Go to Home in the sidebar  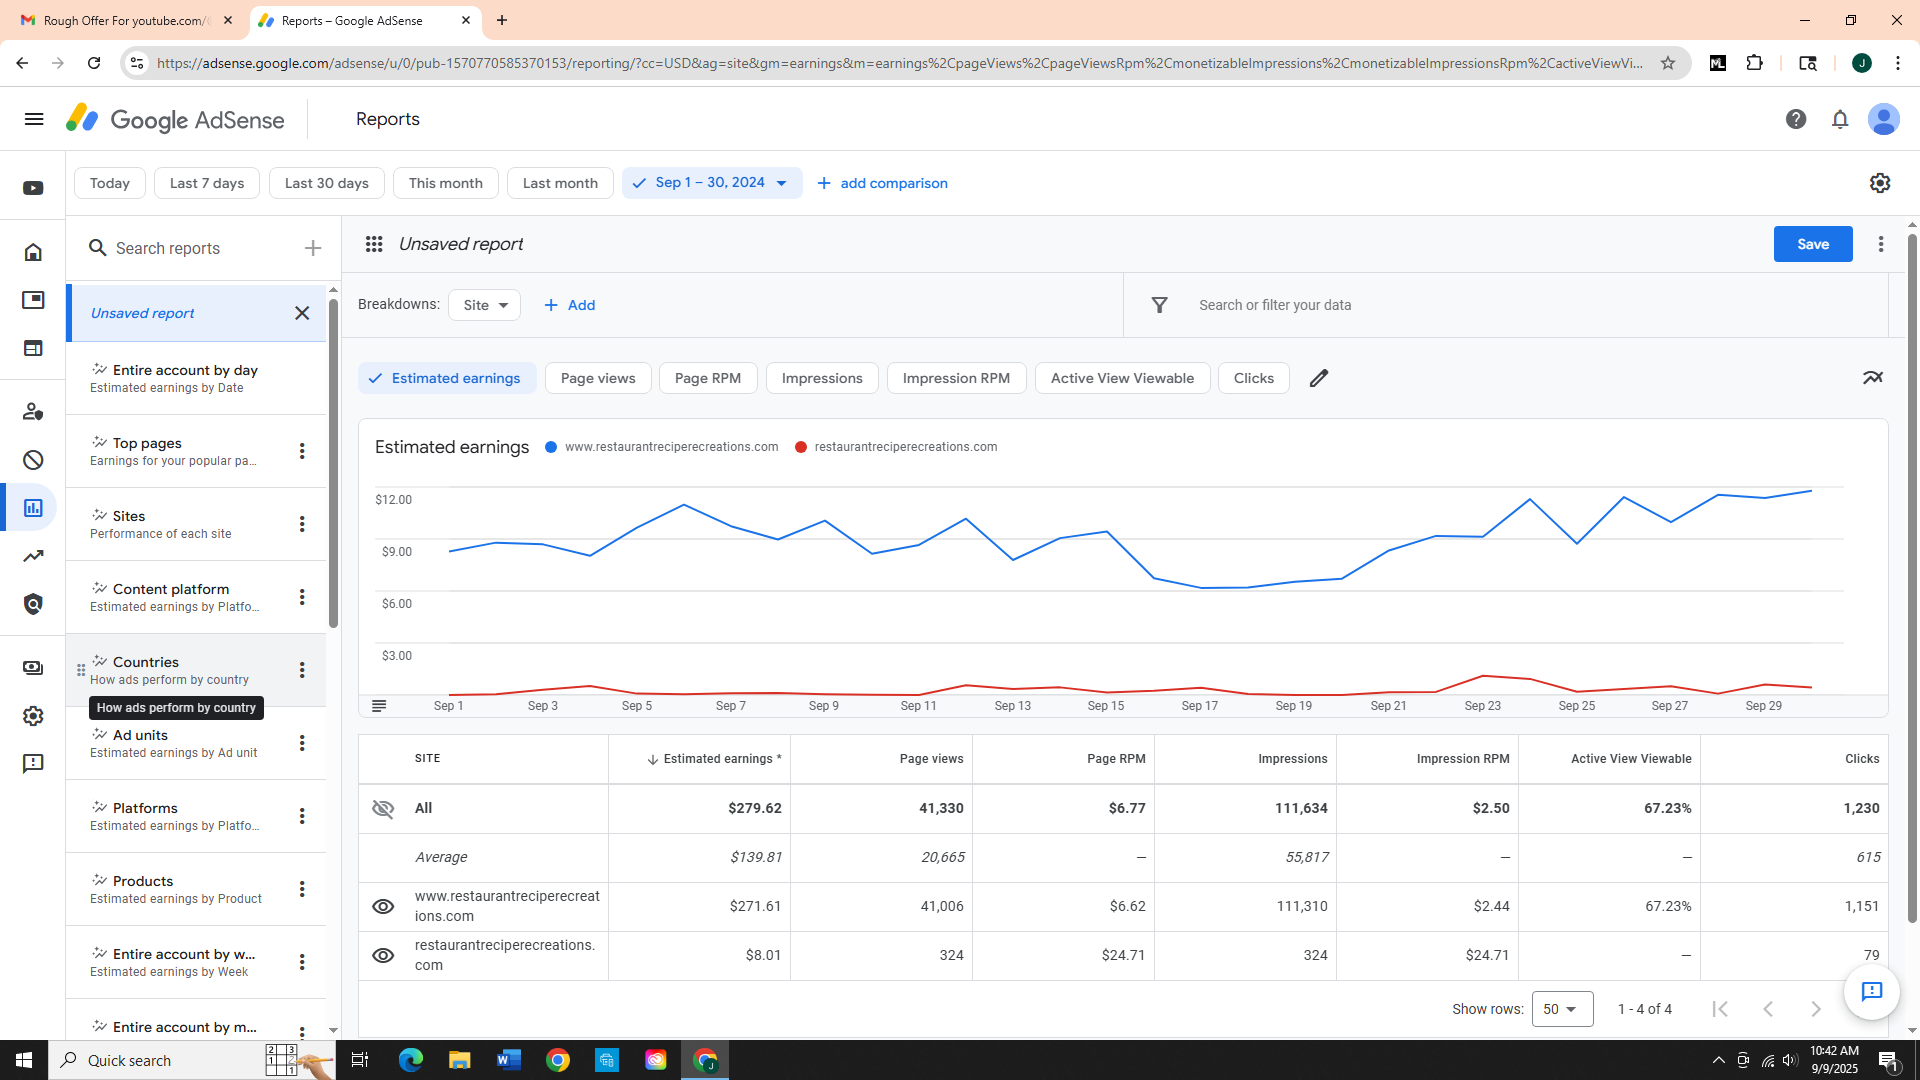click(x=33, y=252)
